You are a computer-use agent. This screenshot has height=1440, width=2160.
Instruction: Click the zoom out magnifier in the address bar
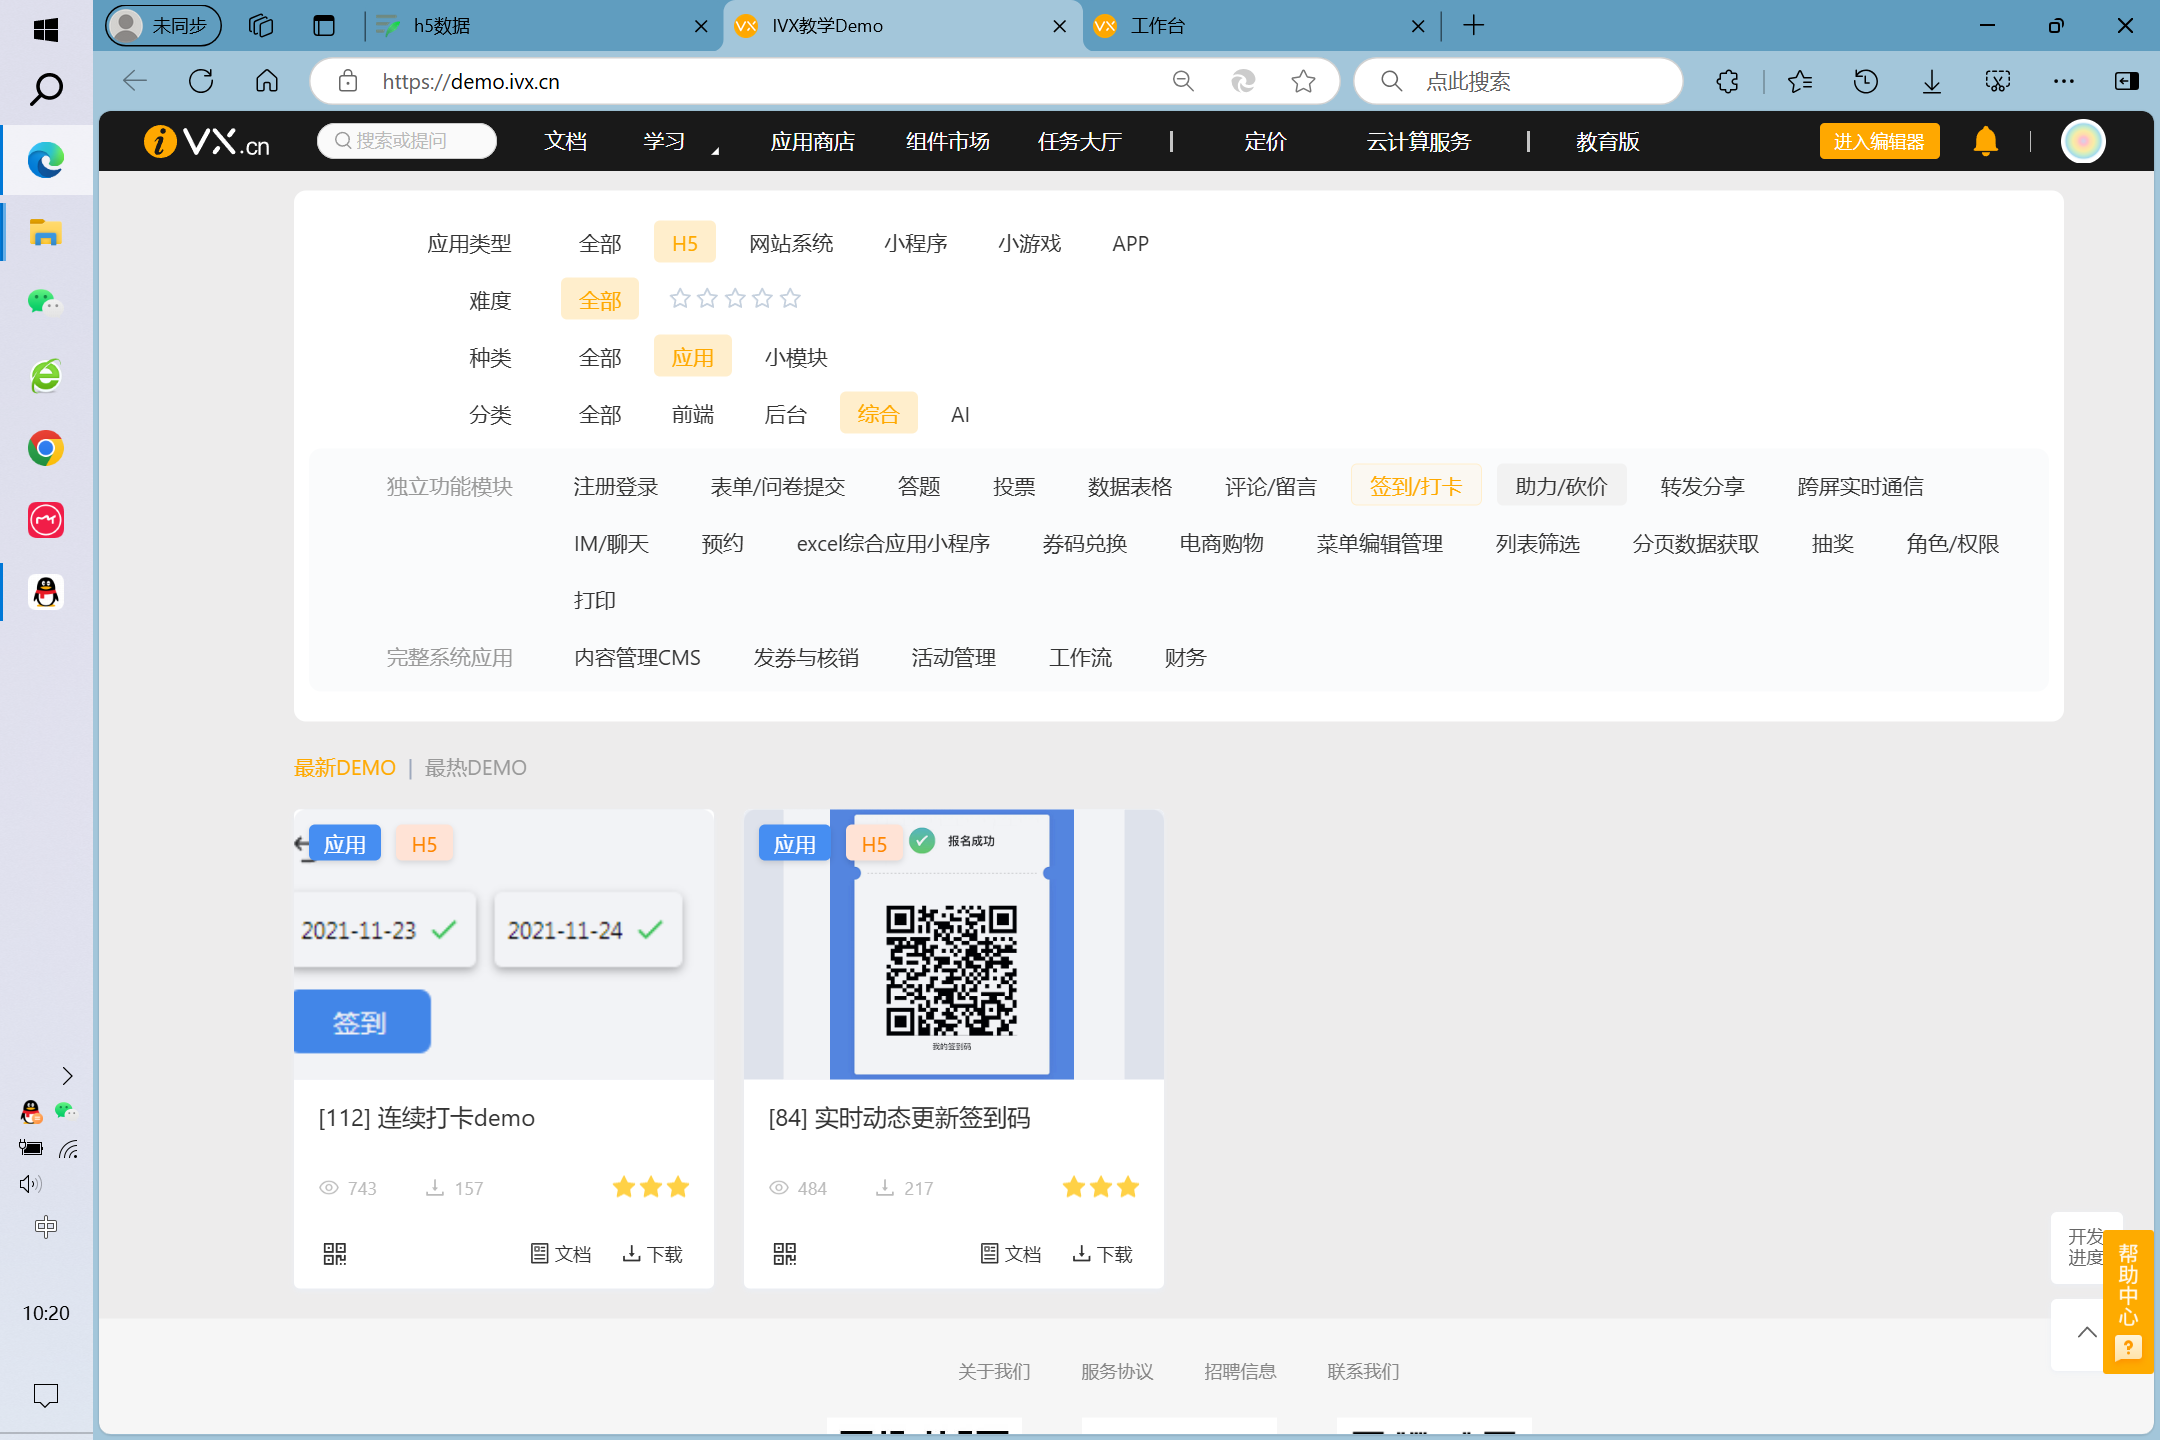pyautogui.click(x=1183, y=81)
